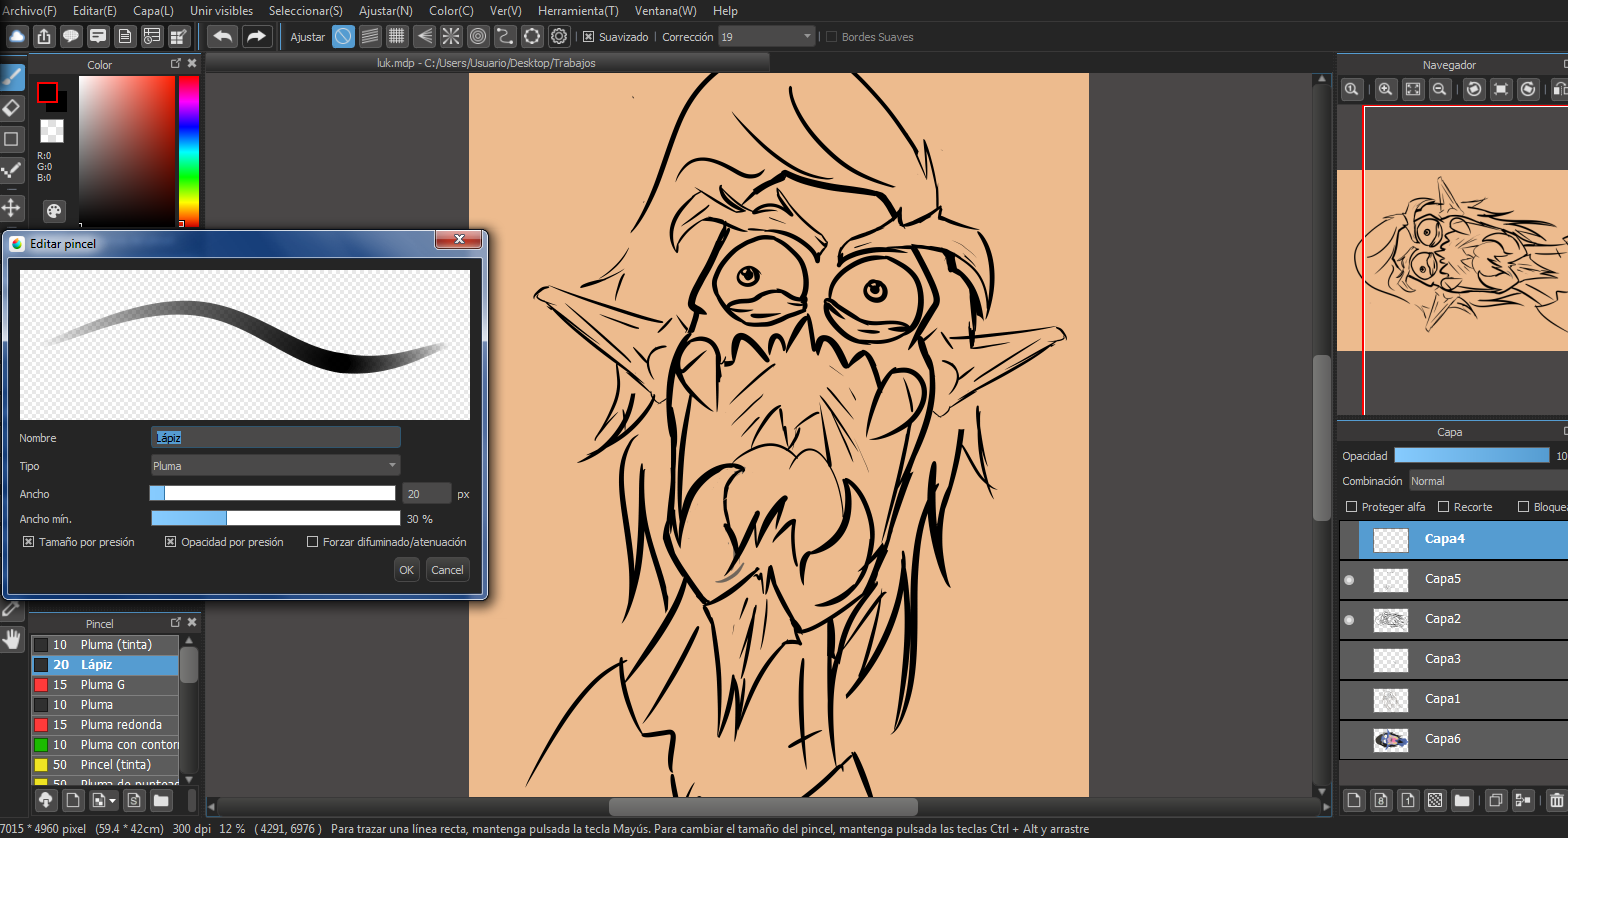This screenshot has height=900, width=1600.
Task: Select the Capa3 layer
Action: click(1454, 660)
